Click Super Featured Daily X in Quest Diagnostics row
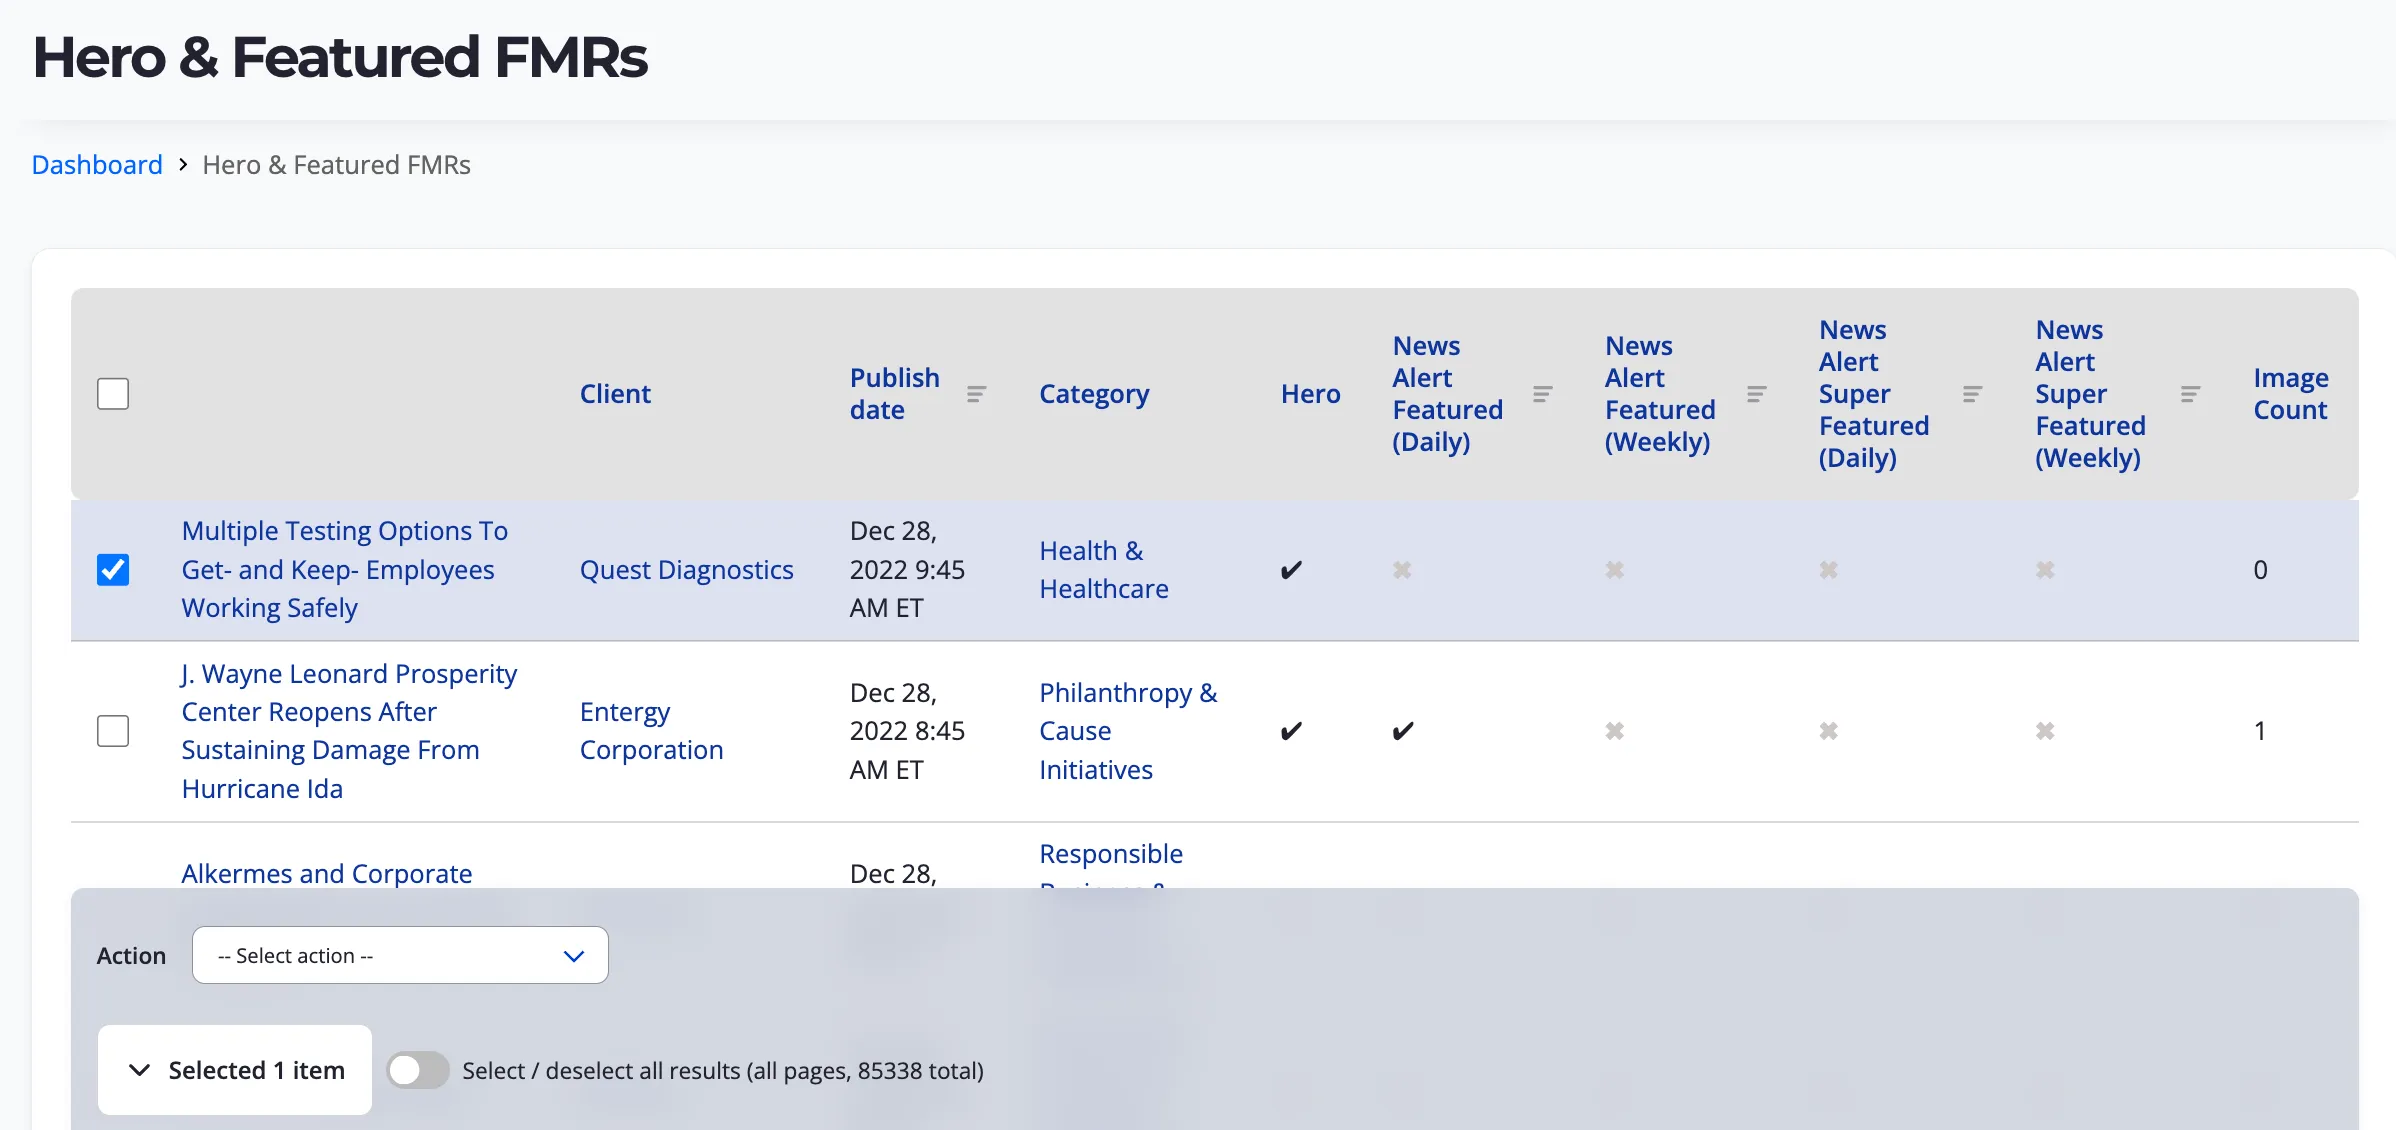The image size is (2396, 1130). pos(1829,570)
